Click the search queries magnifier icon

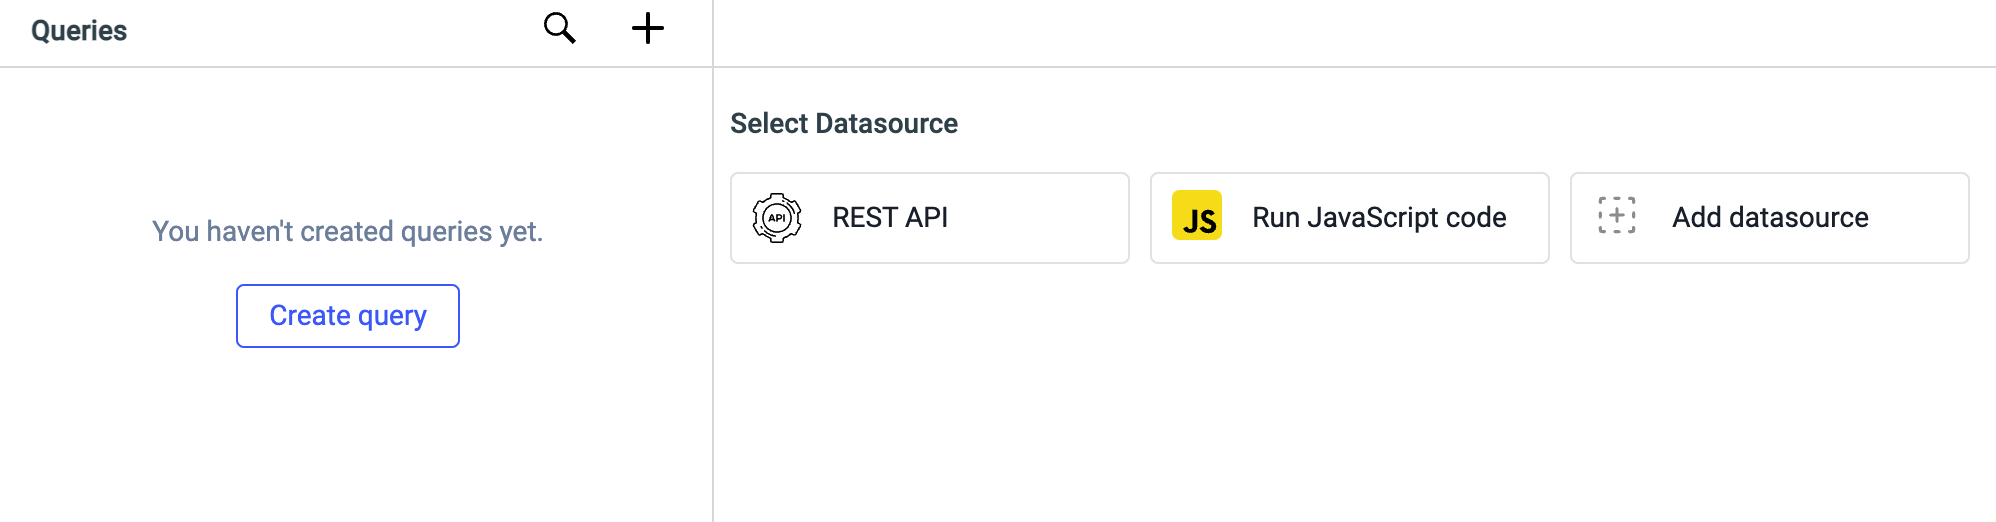pos(559,28)
